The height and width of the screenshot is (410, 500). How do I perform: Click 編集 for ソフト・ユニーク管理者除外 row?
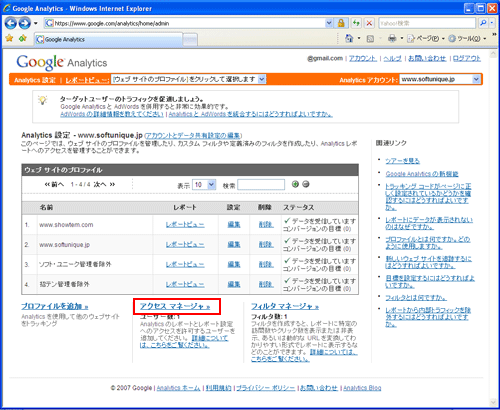click(x=234, y=265)
